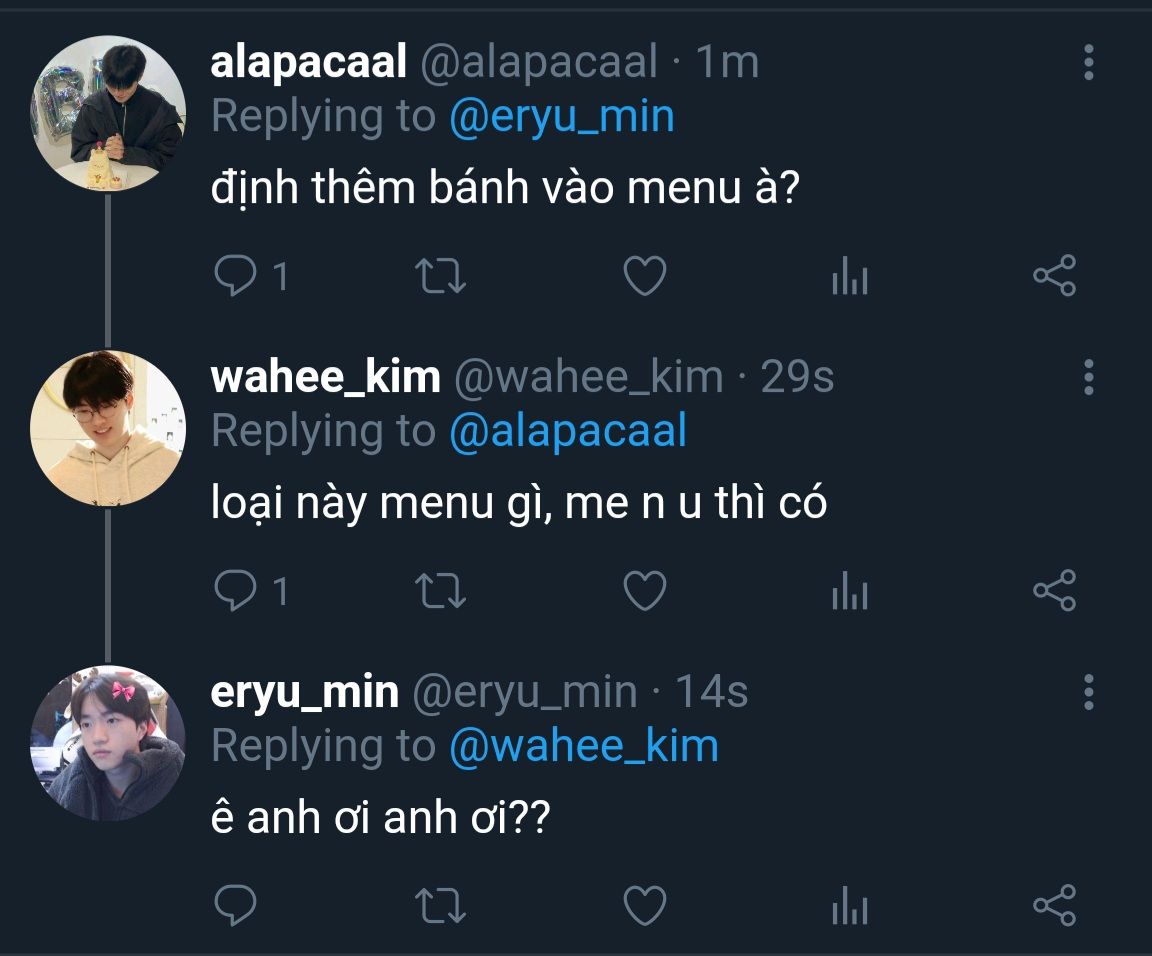The height and width of the screenshot is (956, 1152).
Task: Like wahee_kim's tweet
Action: tap(645, 591)
